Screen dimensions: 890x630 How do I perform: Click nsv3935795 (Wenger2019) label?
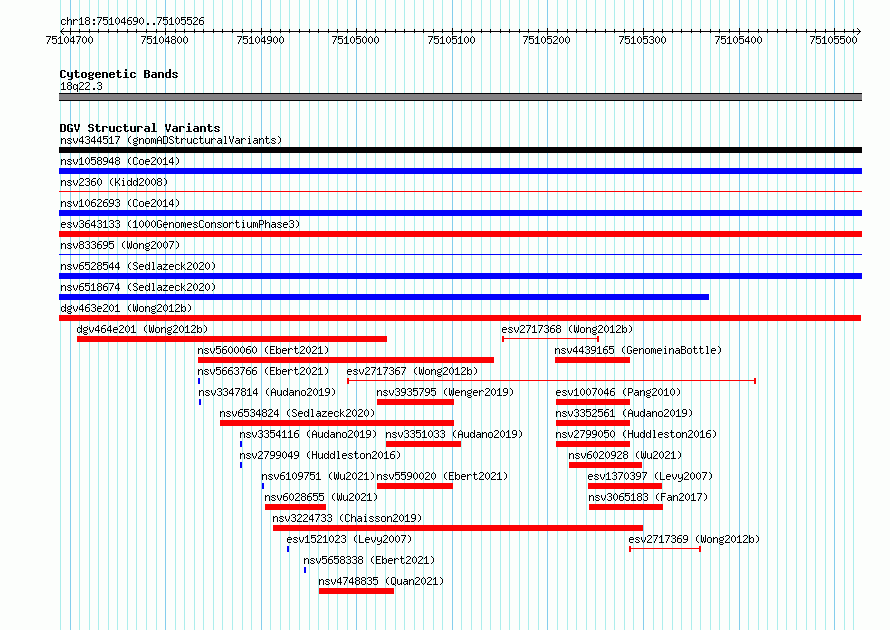445,392
